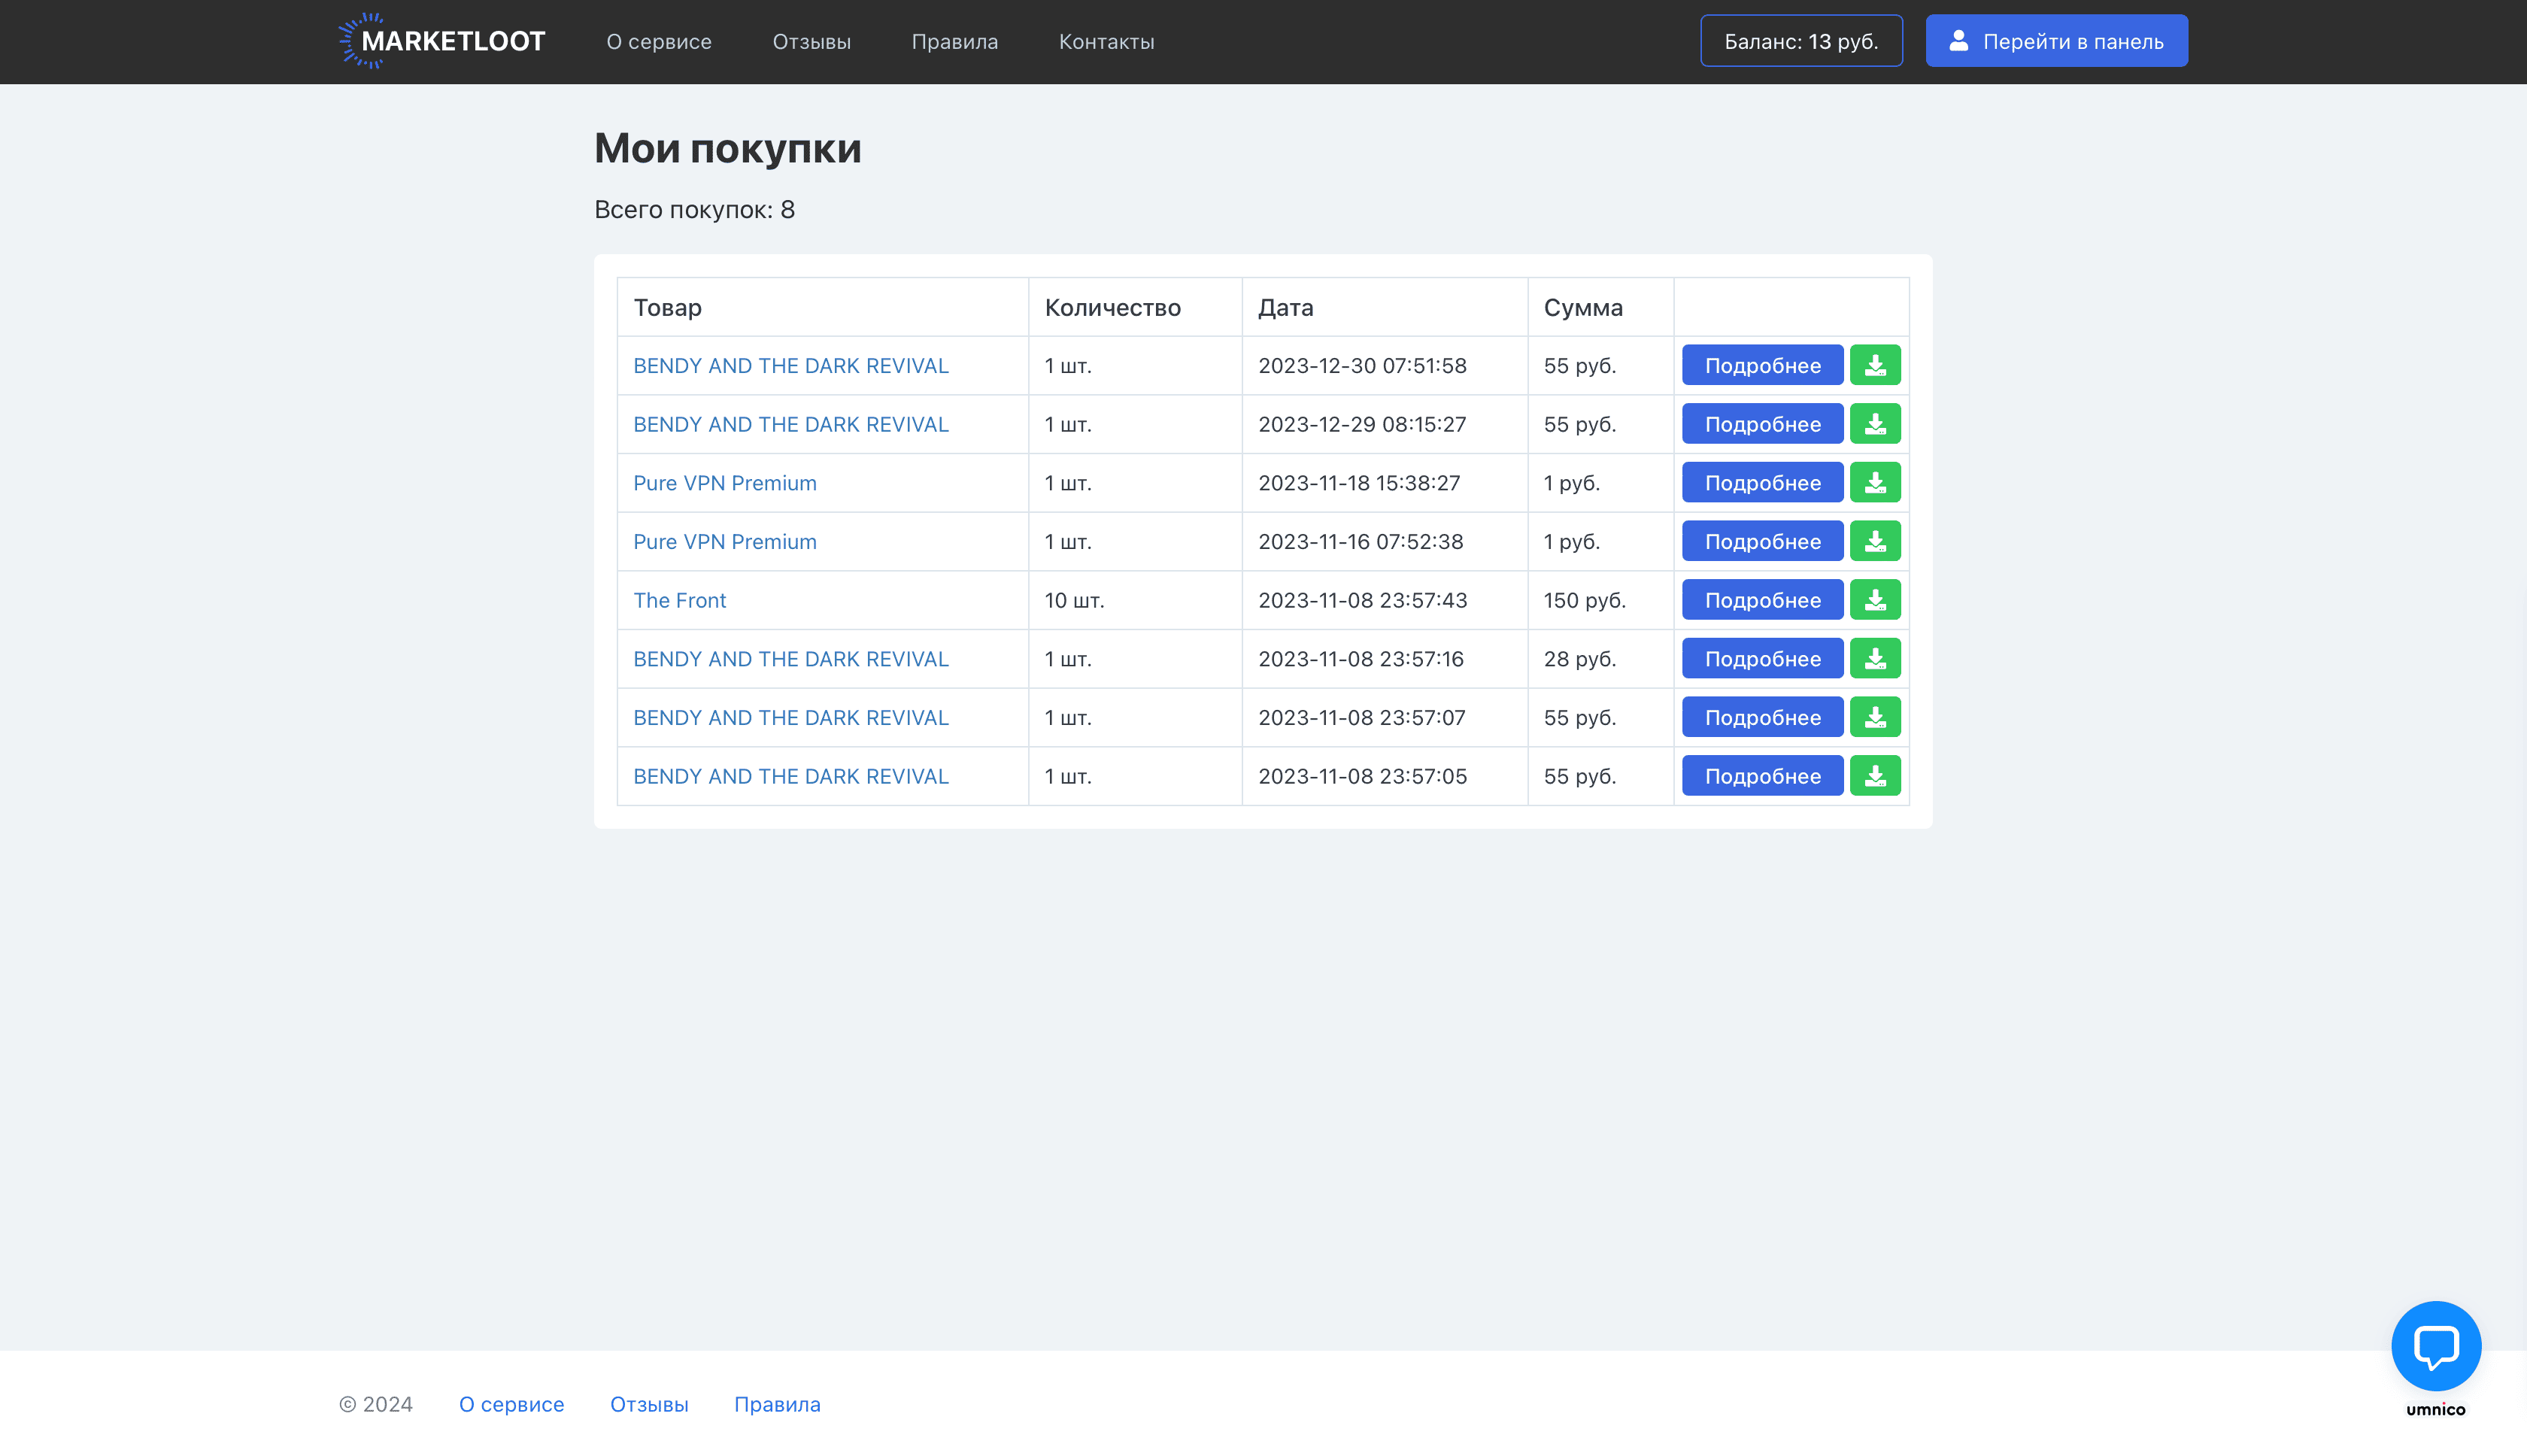Click Подробнее for The Front purchase

pyautogui.click(x=1761, y=600)
